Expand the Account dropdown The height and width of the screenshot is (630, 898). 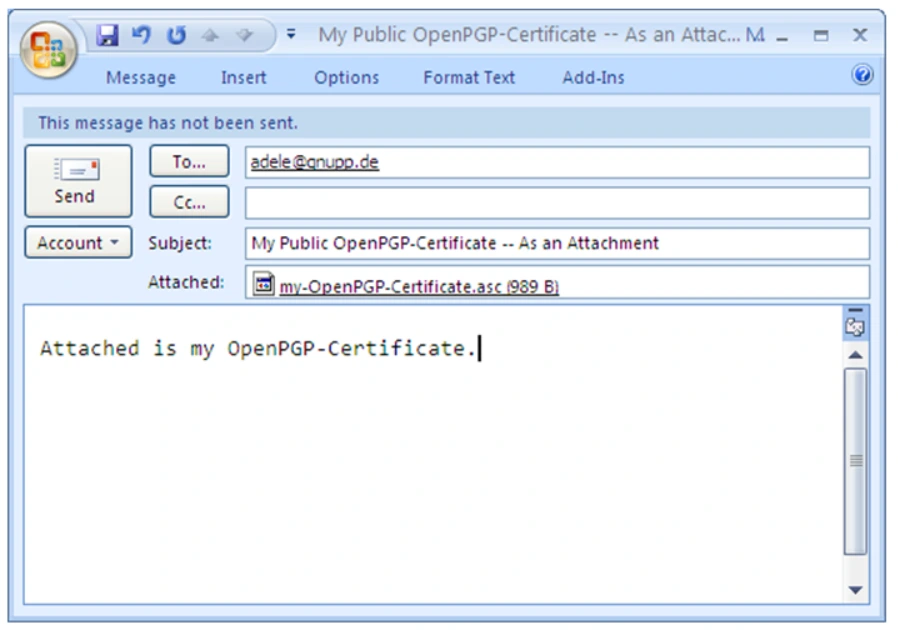pos(78,242)
